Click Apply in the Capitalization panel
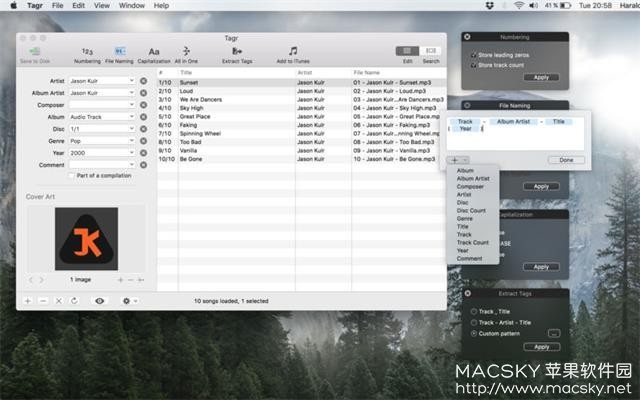The image size is (640, 400). 541,267
